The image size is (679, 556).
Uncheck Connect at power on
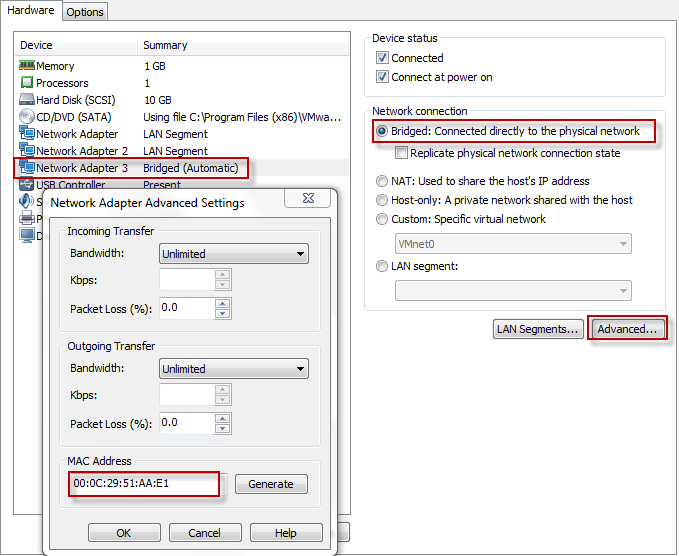[382, 77]
